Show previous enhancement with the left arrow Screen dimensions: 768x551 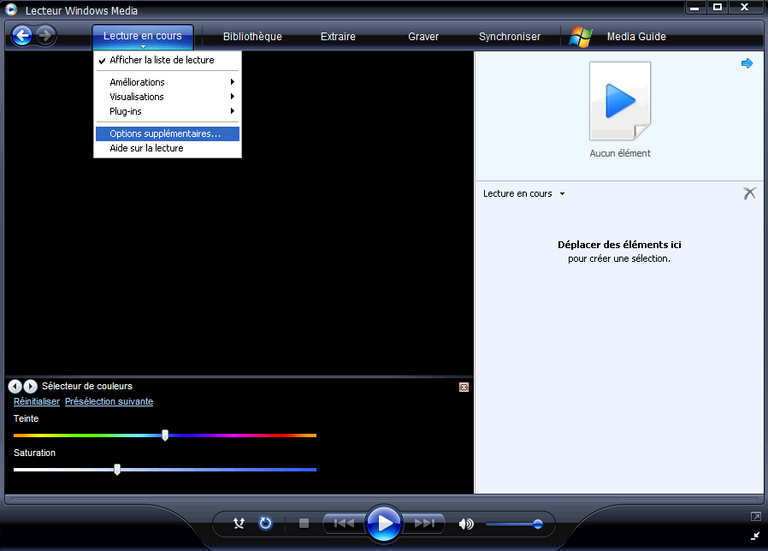(15, 386)
